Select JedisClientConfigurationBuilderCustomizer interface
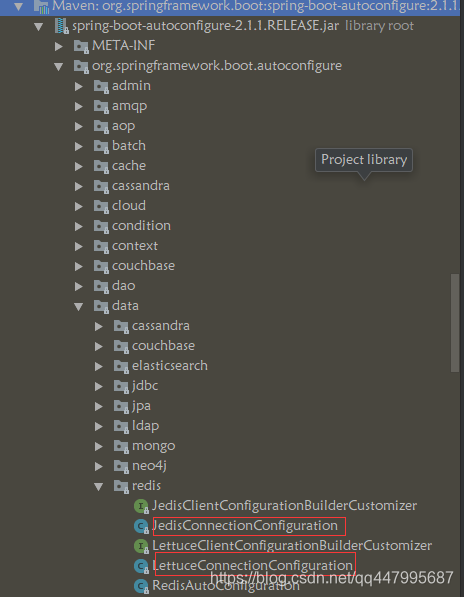The width and height of the screenshot is (464, 597). click(x=284, y=506)
